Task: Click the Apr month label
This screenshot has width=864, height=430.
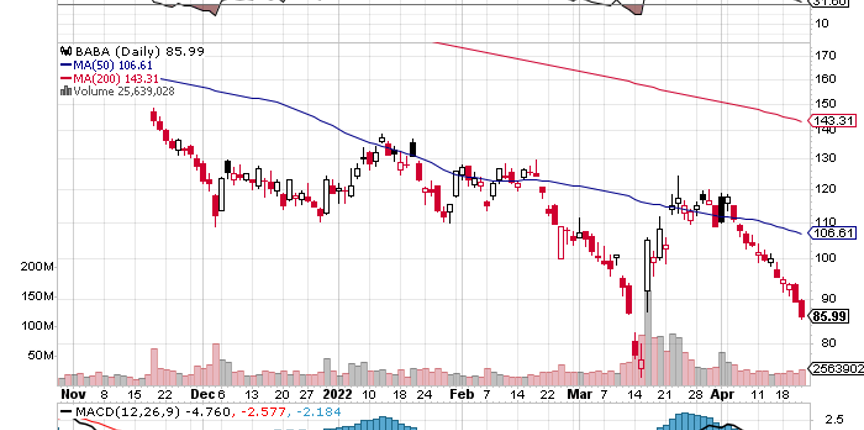Action: pyautogui.click(x=722, y=395)
